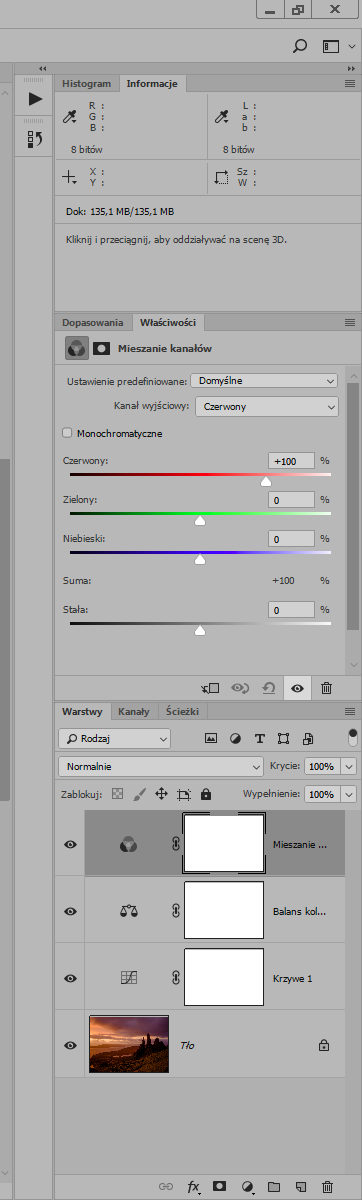Expand the workspace chevron near search
Screen dimensions: 362x1200
(351, 46)
